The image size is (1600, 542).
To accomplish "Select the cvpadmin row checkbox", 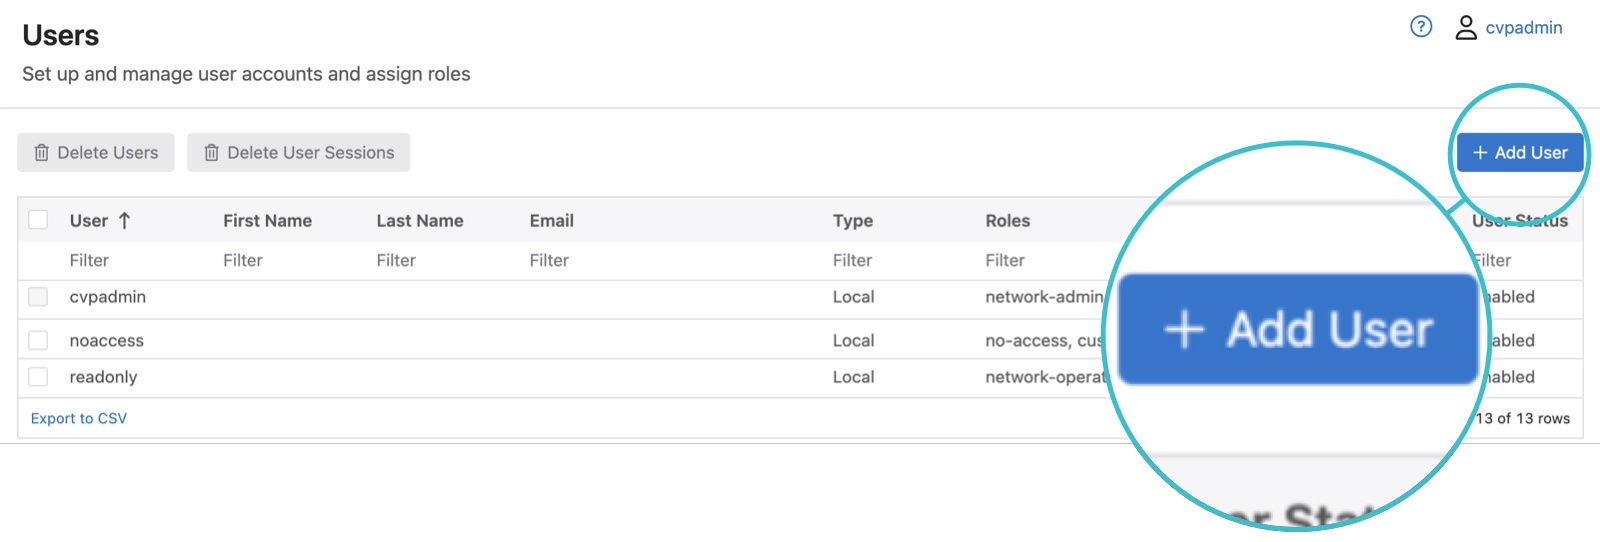I will pyautogui.click(x=38, y=297).
